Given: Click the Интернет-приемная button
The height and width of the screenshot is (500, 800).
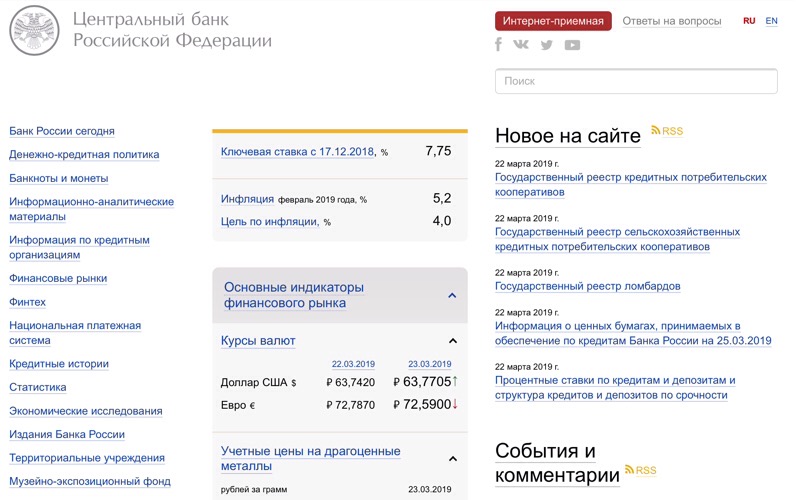Looking at the screenshot, I should pos(553,21).
